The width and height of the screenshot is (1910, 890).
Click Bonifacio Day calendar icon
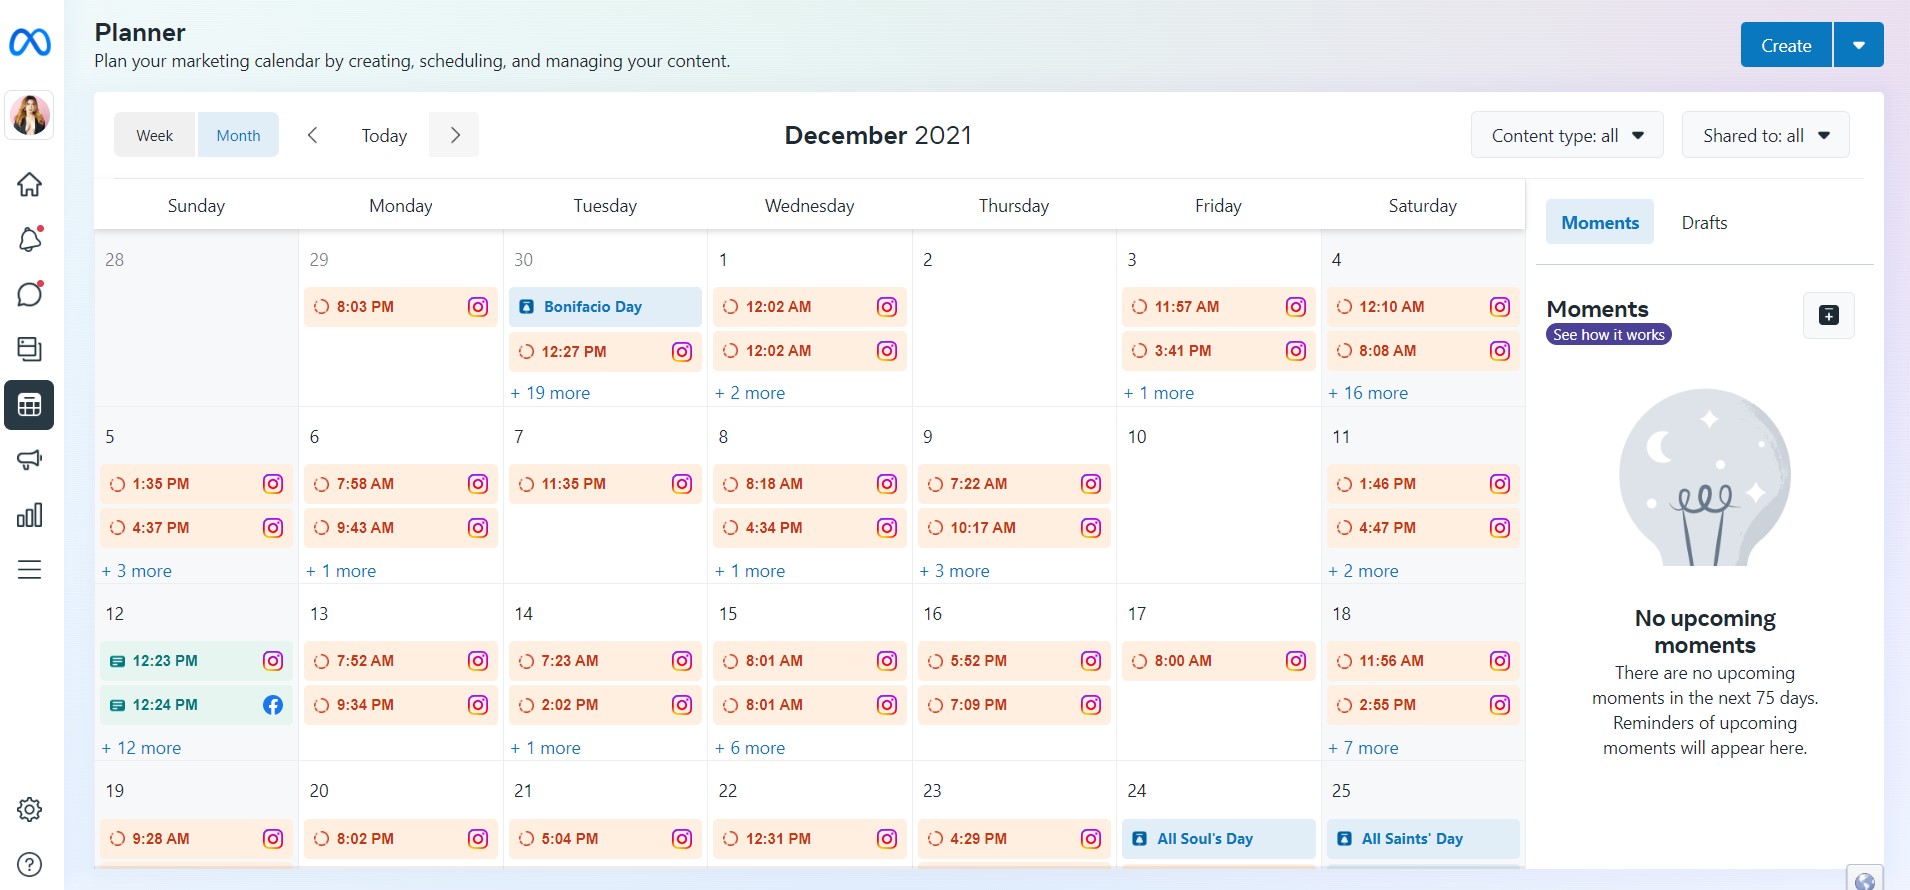click(x=526, y=307)
